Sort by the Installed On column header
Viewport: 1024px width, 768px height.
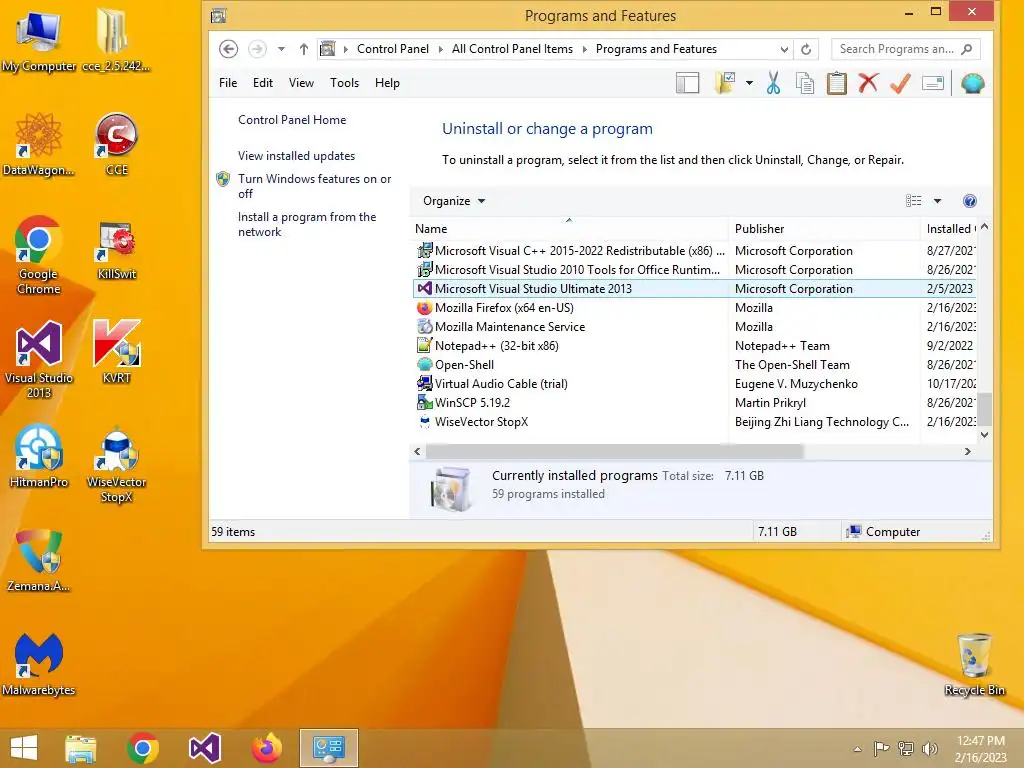(x=949, y=229)
